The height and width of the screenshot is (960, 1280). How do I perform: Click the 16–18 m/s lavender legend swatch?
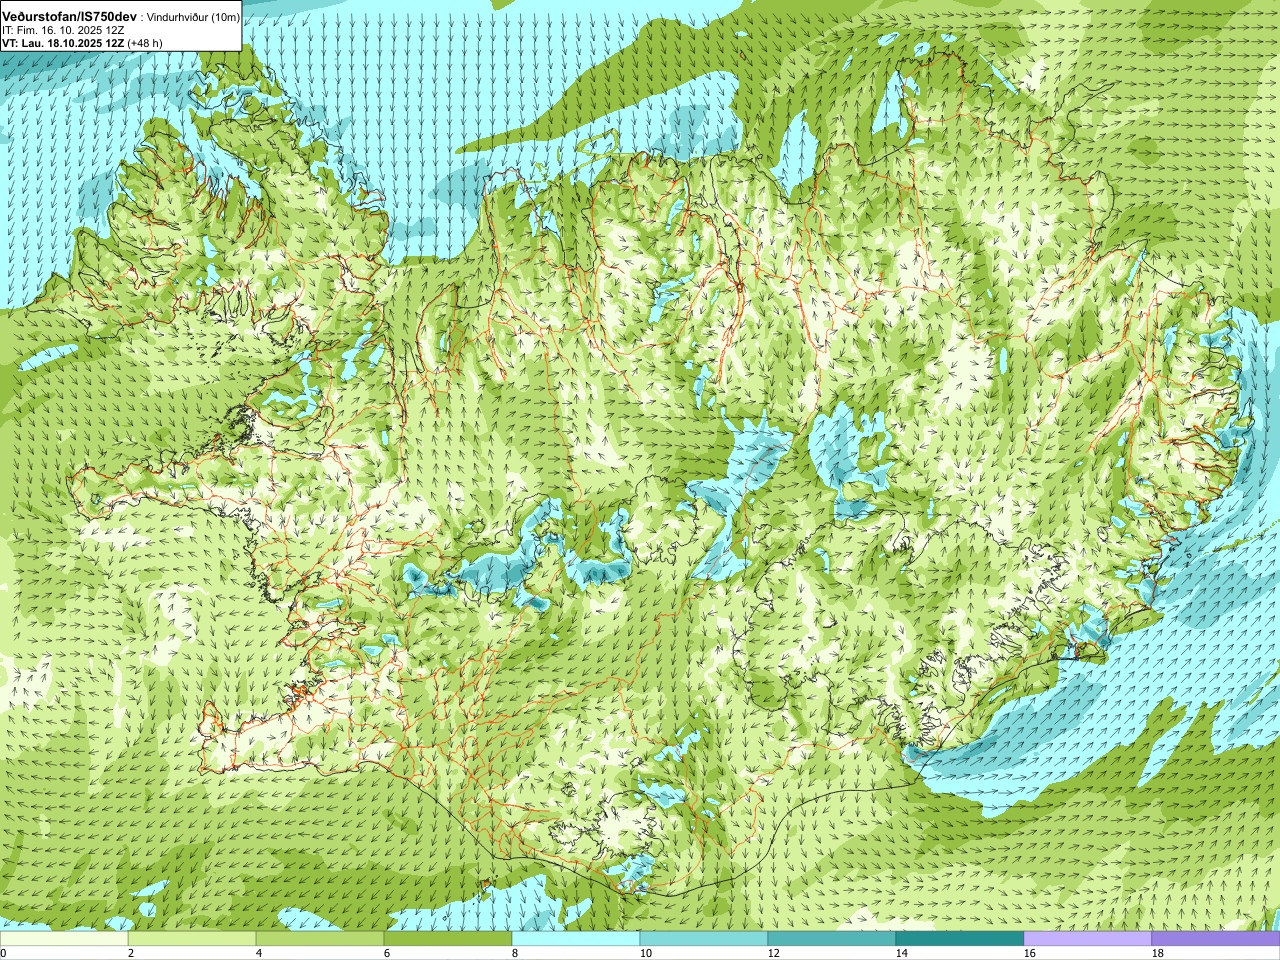point(1088,940)
